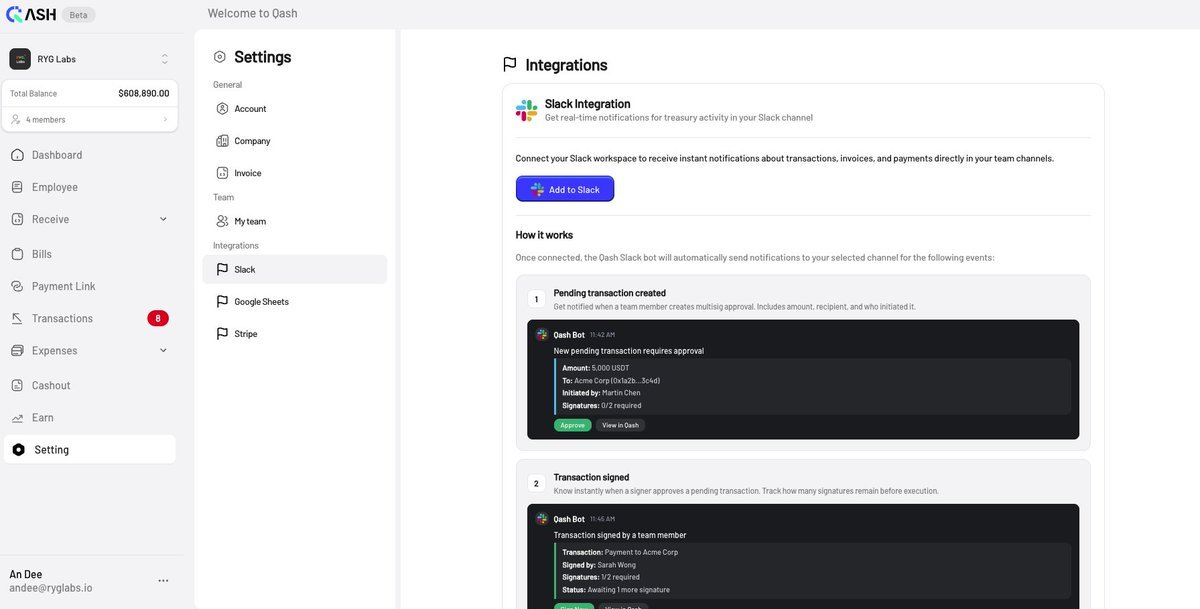Click the Qash Bot avatar at 11:46 AM
This screenshot has height=609, width=1200.
pos(542,519)
